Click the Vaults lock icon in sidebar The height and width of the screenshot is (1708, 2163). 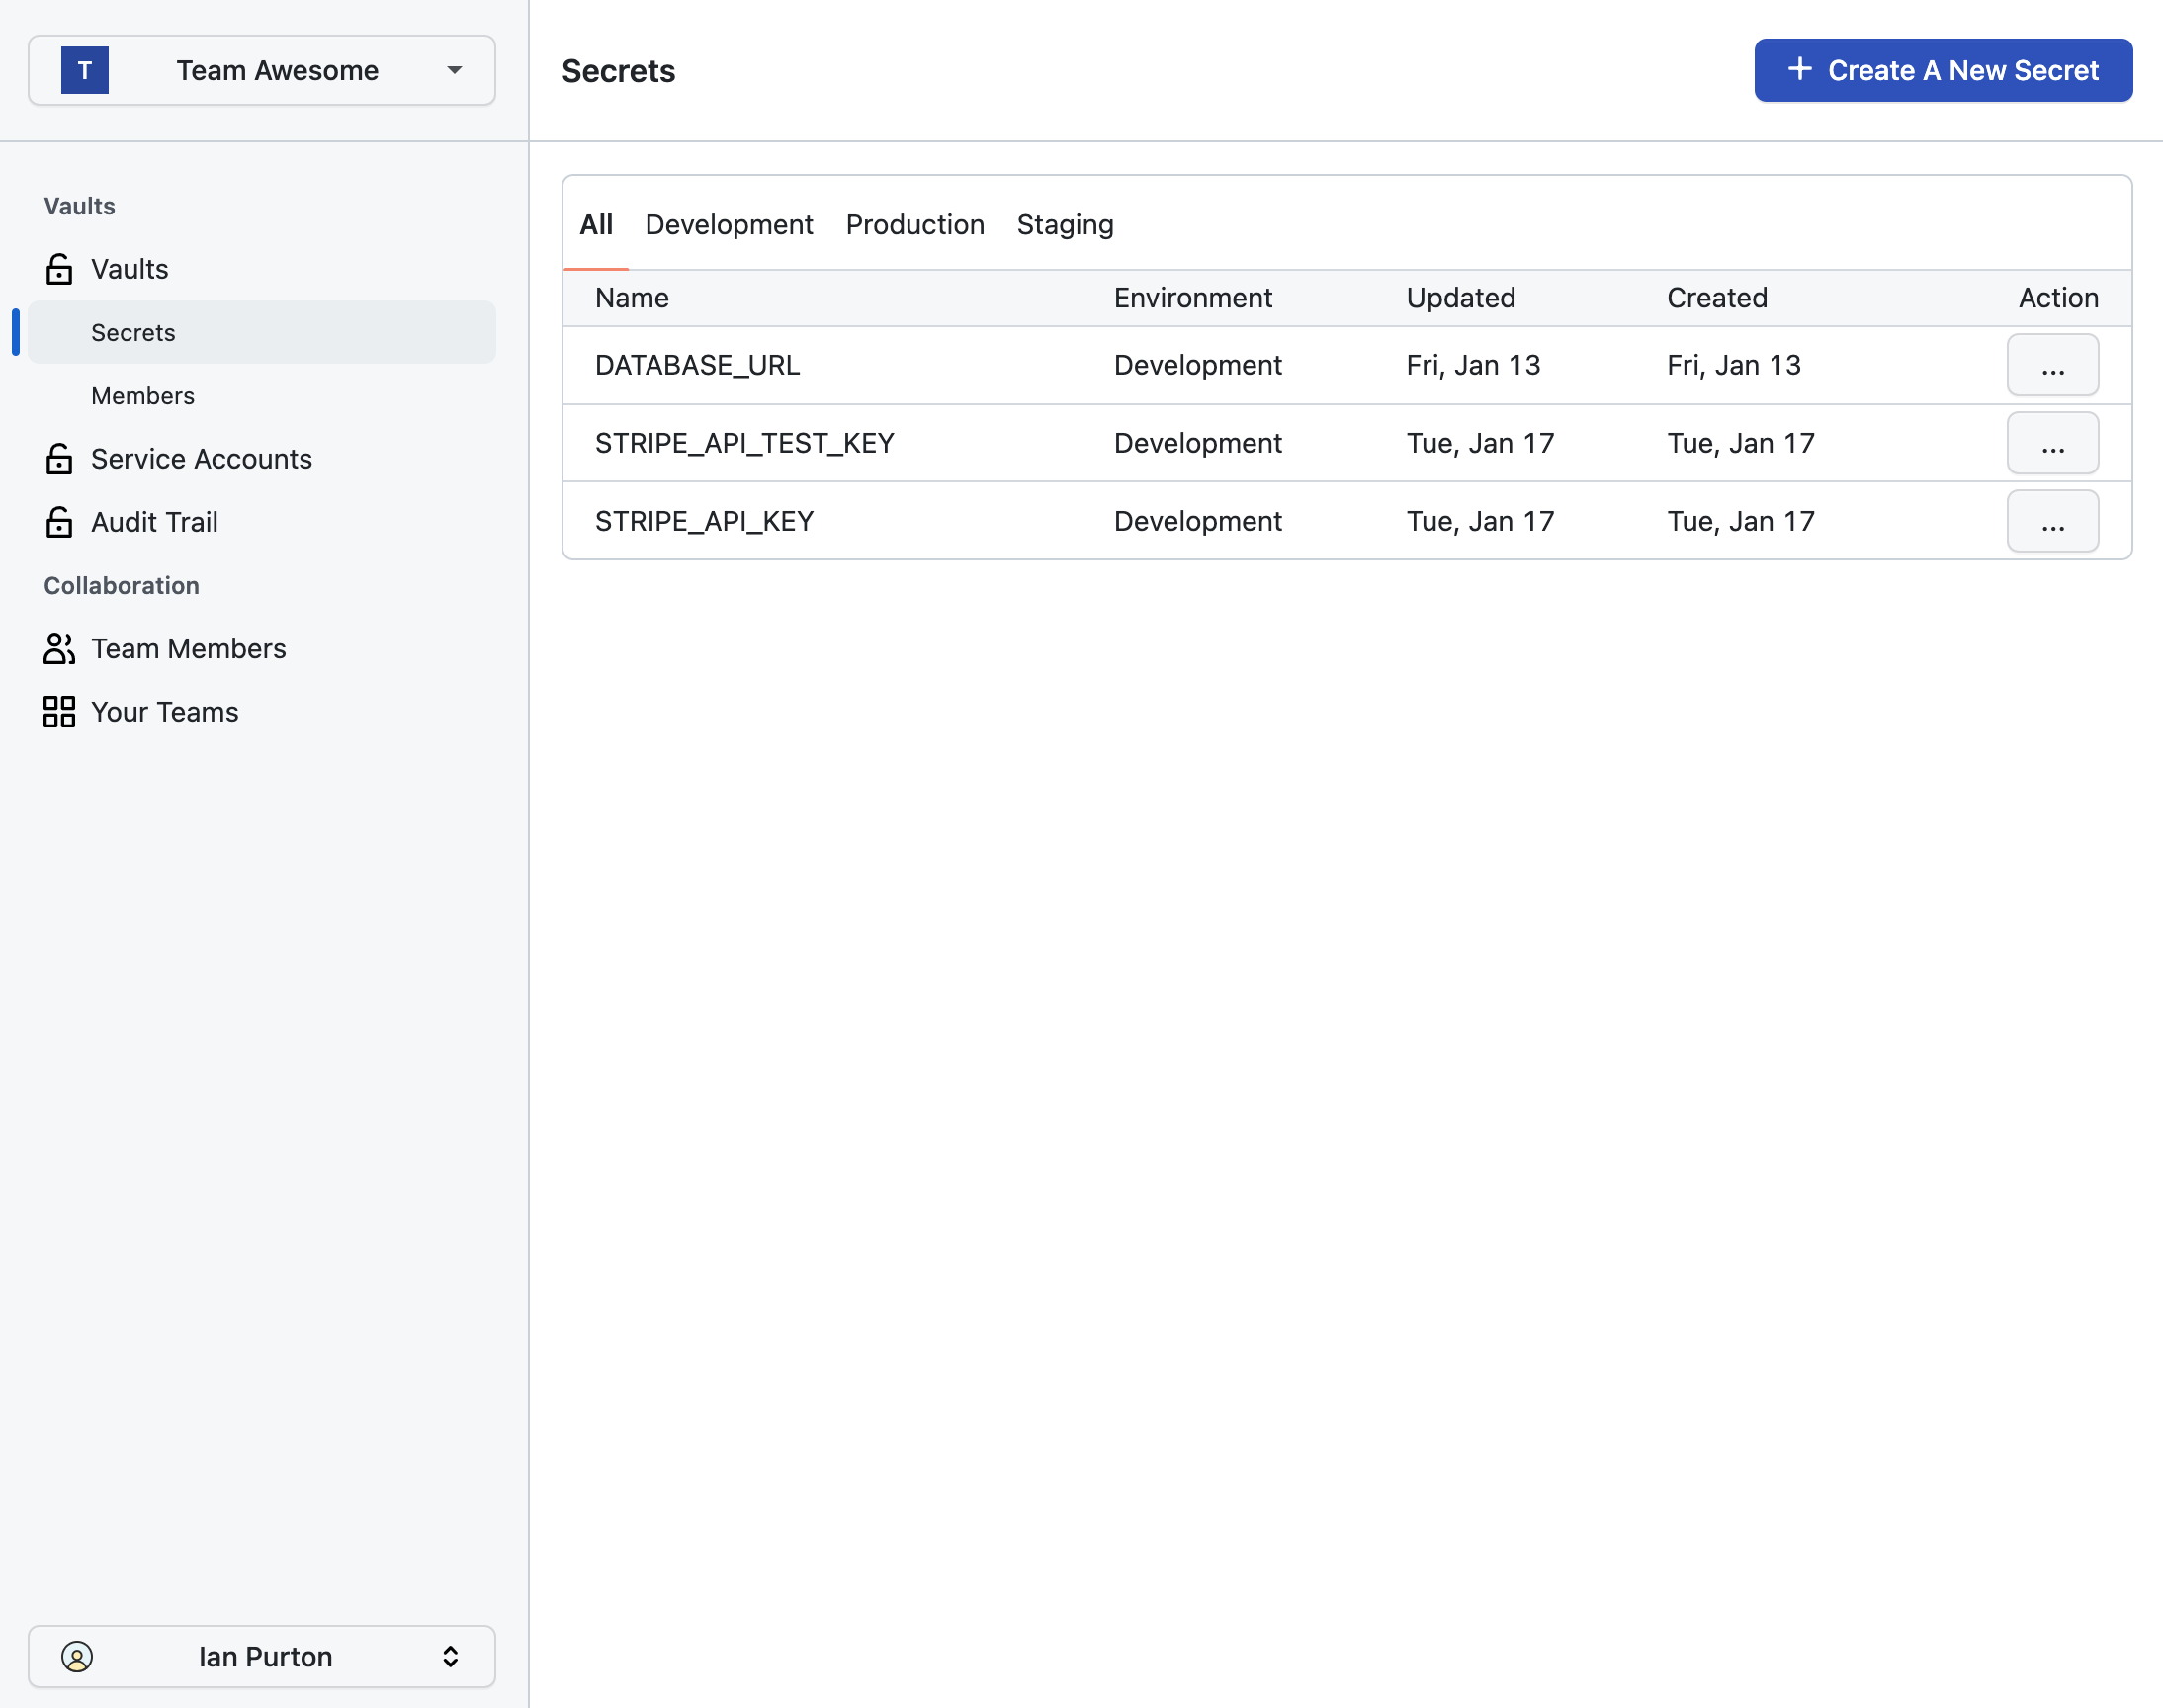(58, 267)
